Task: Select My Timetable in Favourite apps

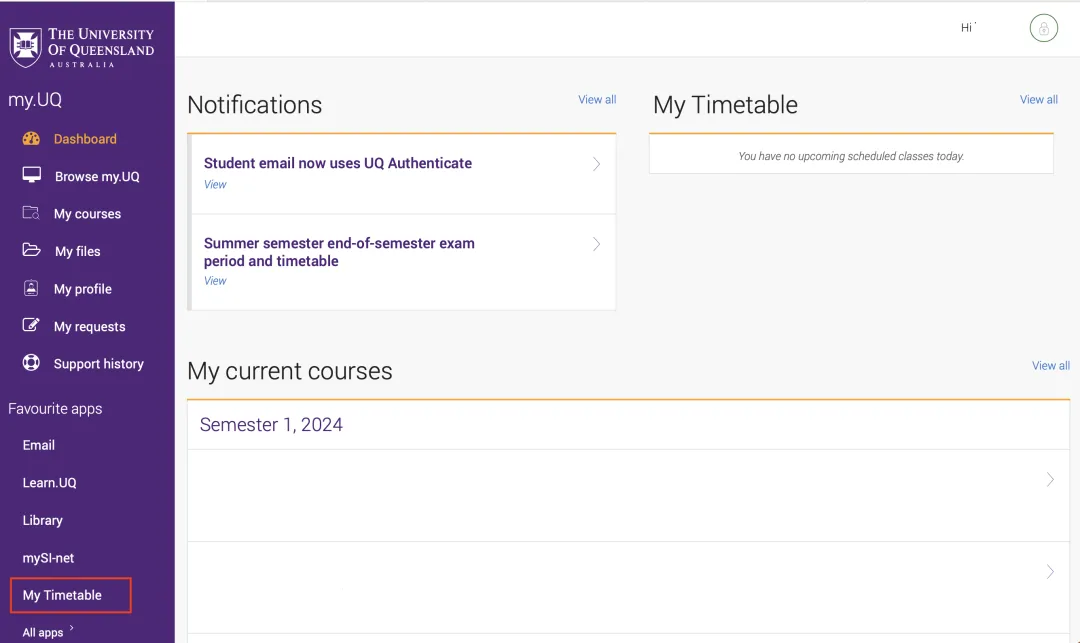Action: coord(62,595)
